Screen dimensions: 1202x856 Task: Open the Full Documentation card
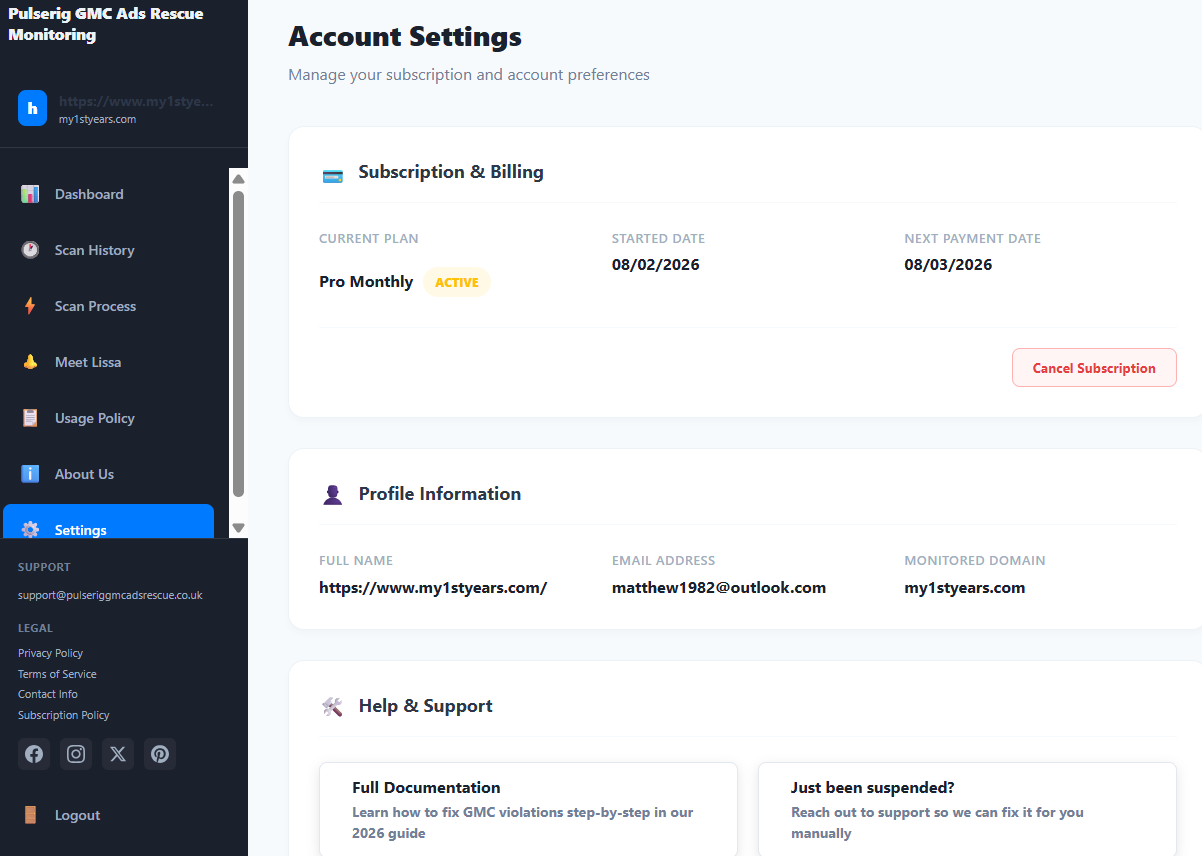coord(528,809)
